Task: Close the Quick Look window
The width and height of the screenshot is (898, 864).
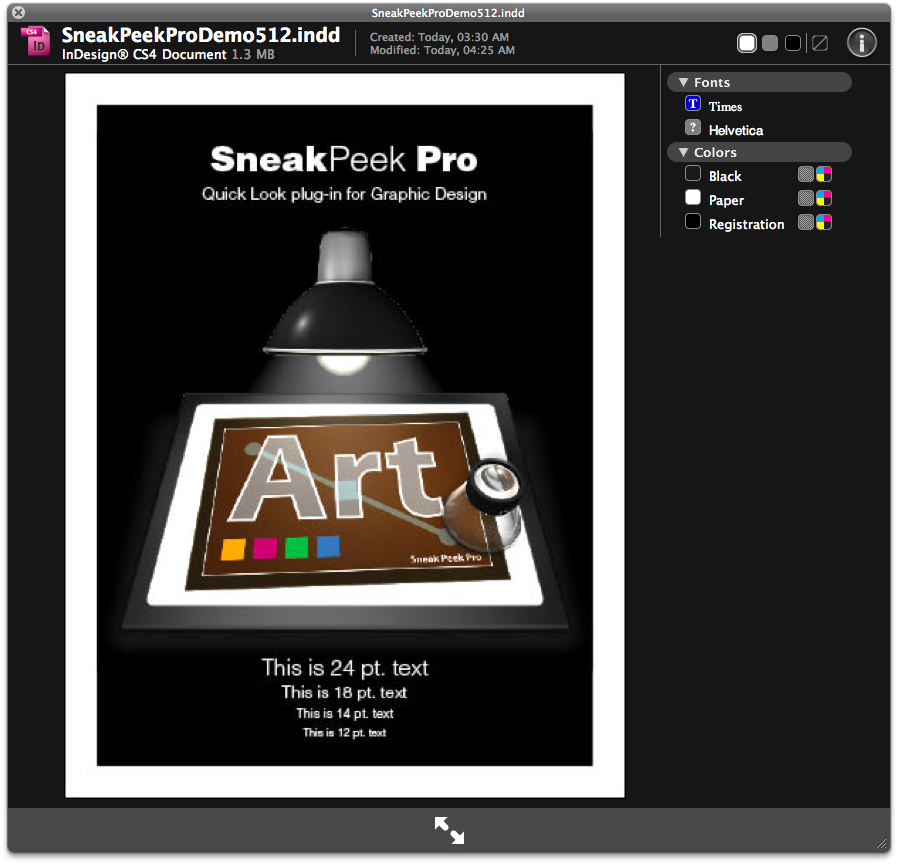Action: [x=18, y=12]
